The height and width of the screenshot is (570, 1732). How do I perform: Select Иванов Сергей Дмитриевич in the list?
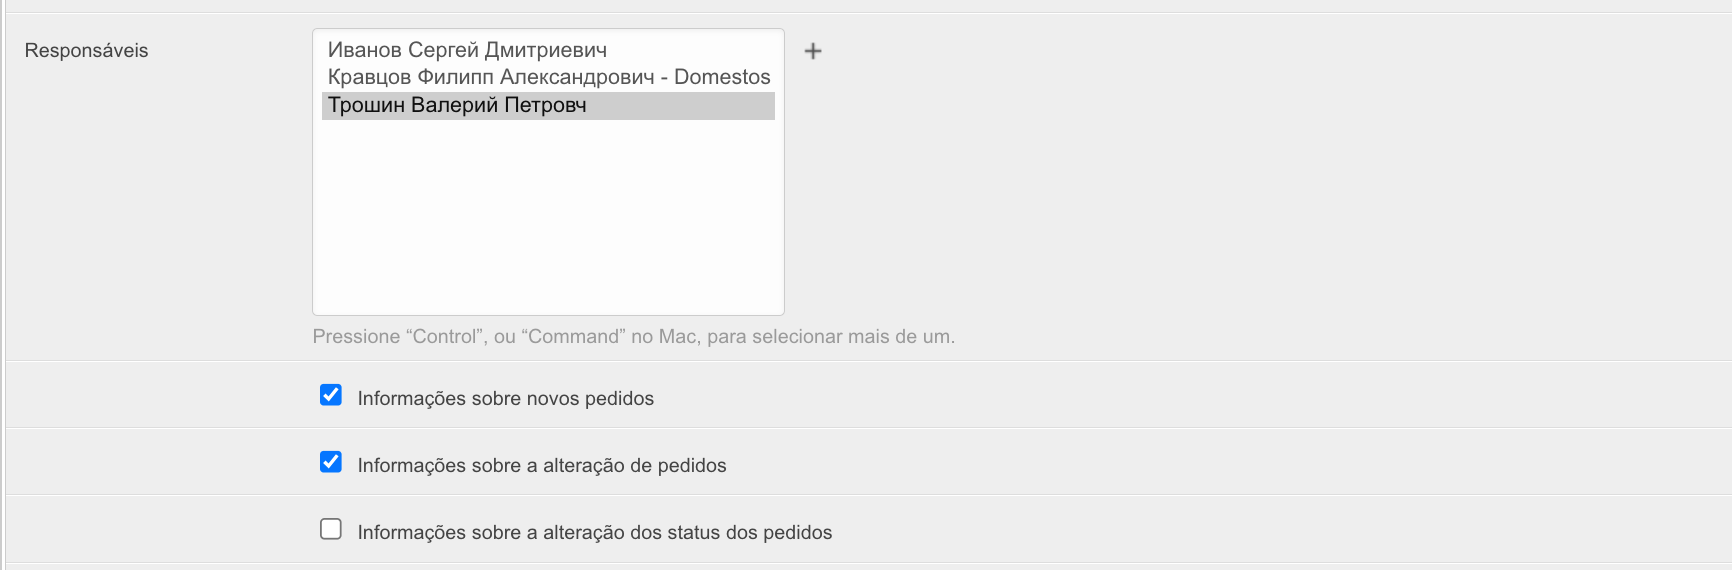(467, 50)
